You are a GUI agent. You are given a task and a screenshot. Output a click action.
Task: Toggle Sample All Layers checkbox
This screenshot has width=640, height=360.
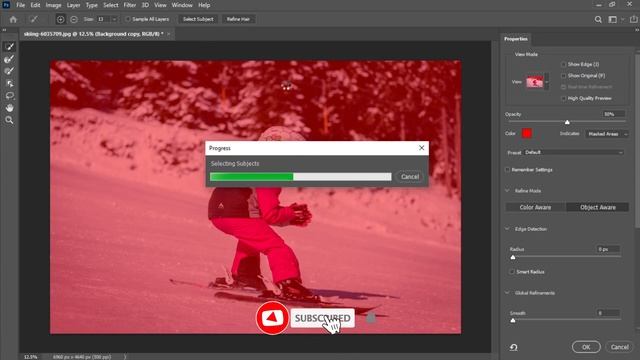128,19
